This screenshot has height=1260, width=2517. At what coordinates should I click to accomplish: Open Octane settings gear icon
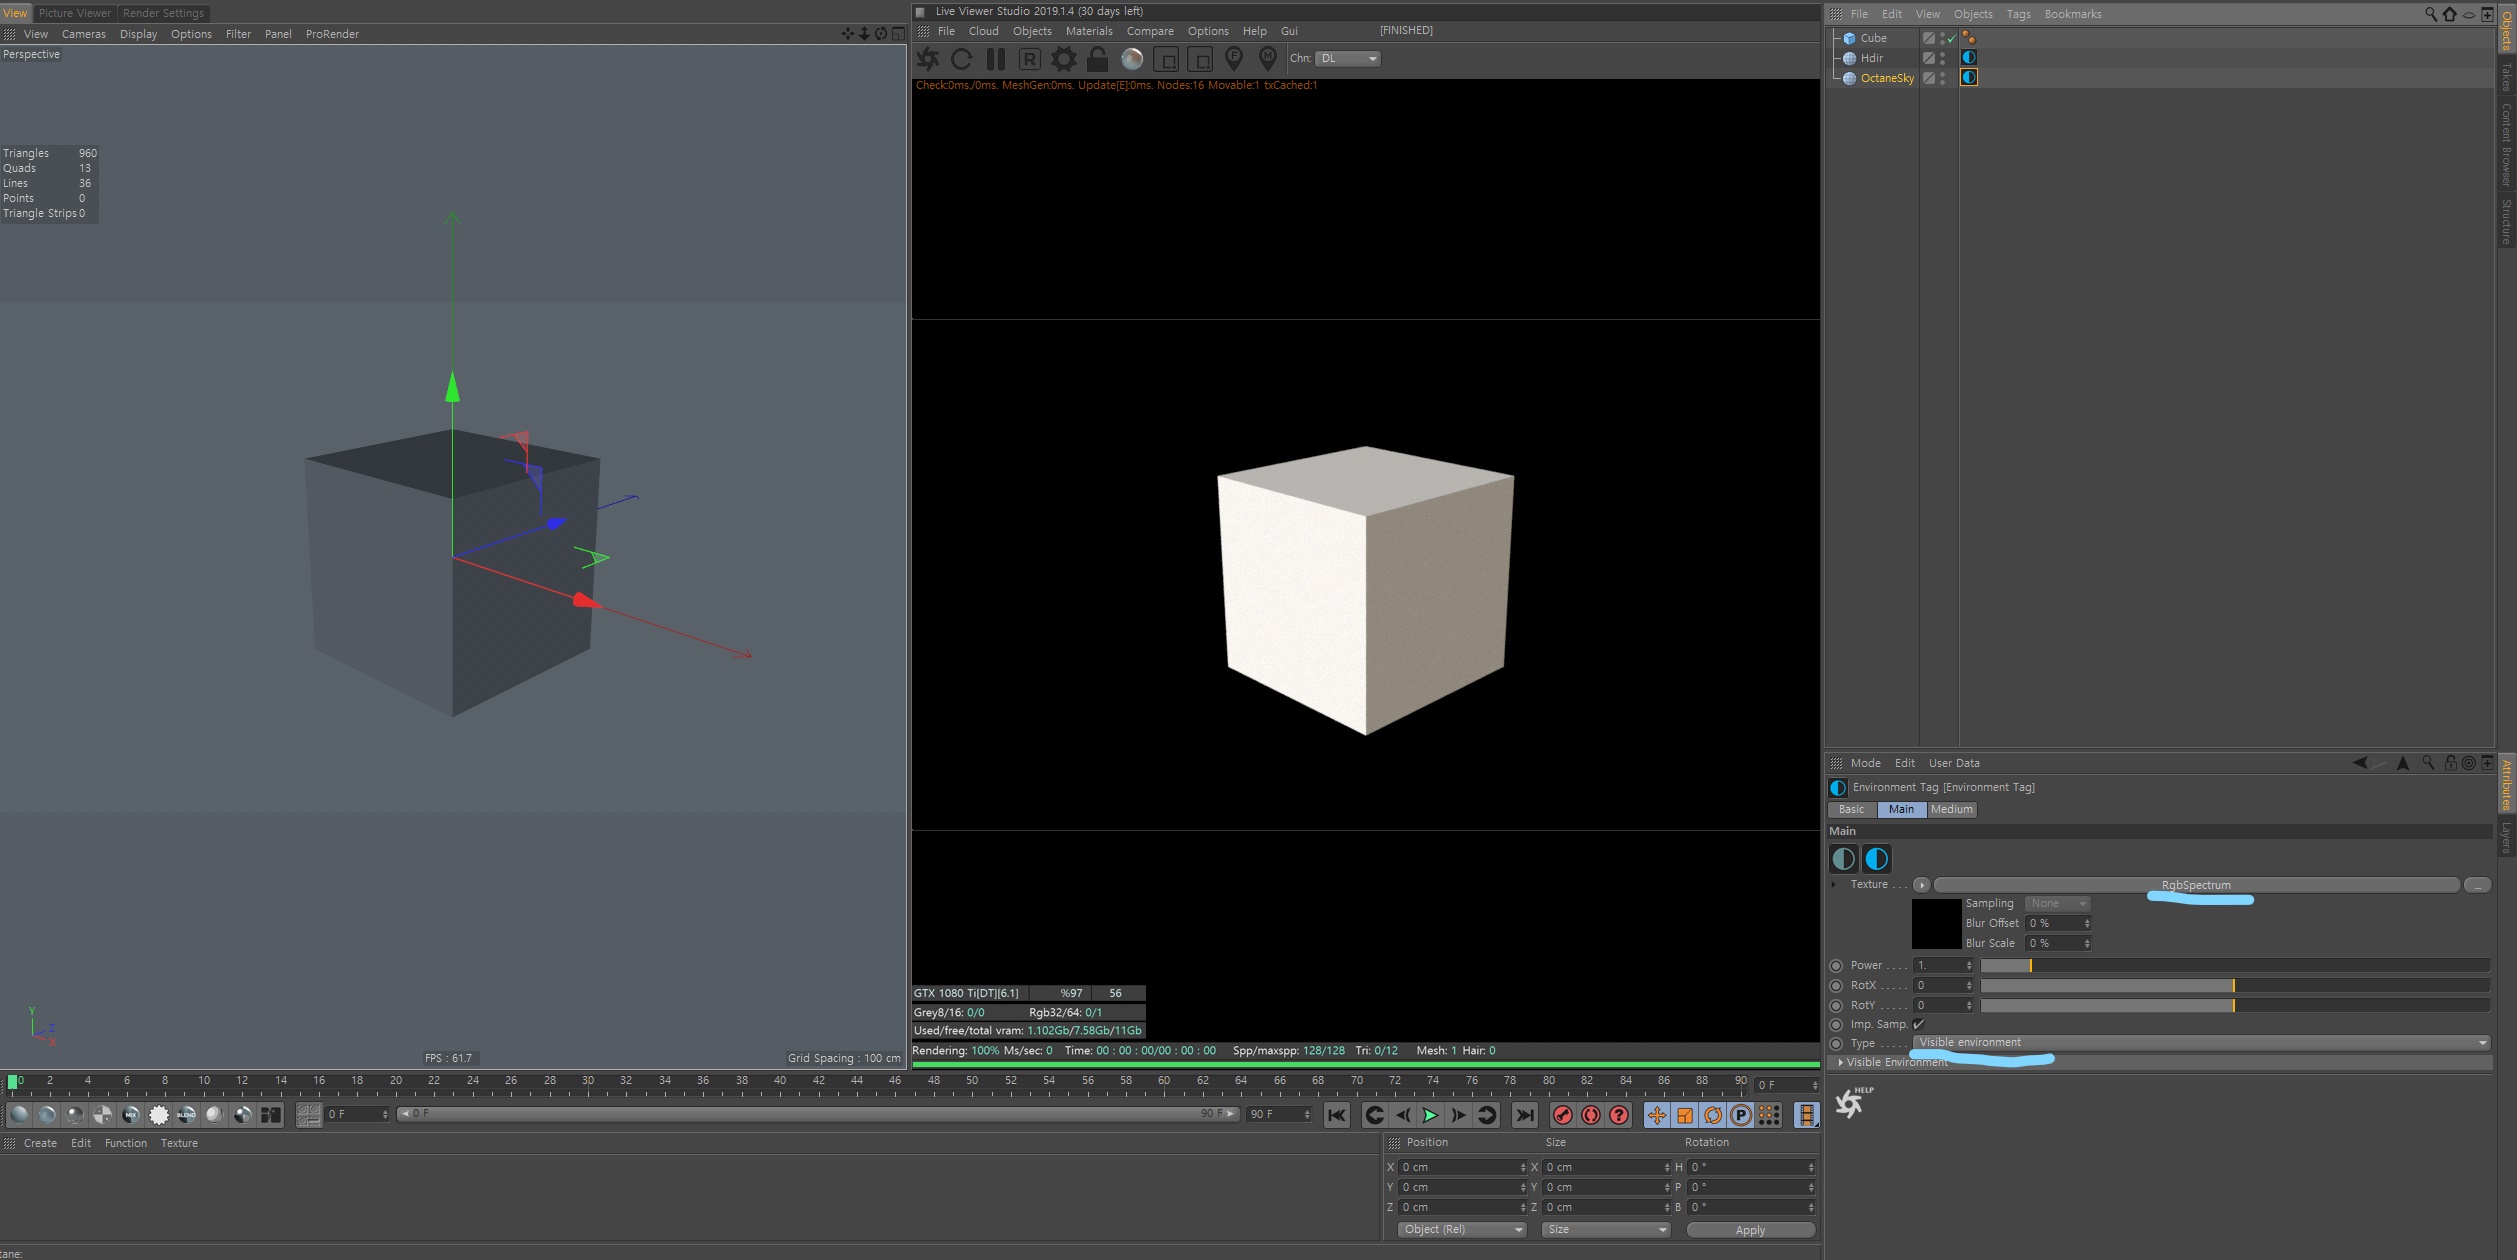click(x=1063, y=59)
